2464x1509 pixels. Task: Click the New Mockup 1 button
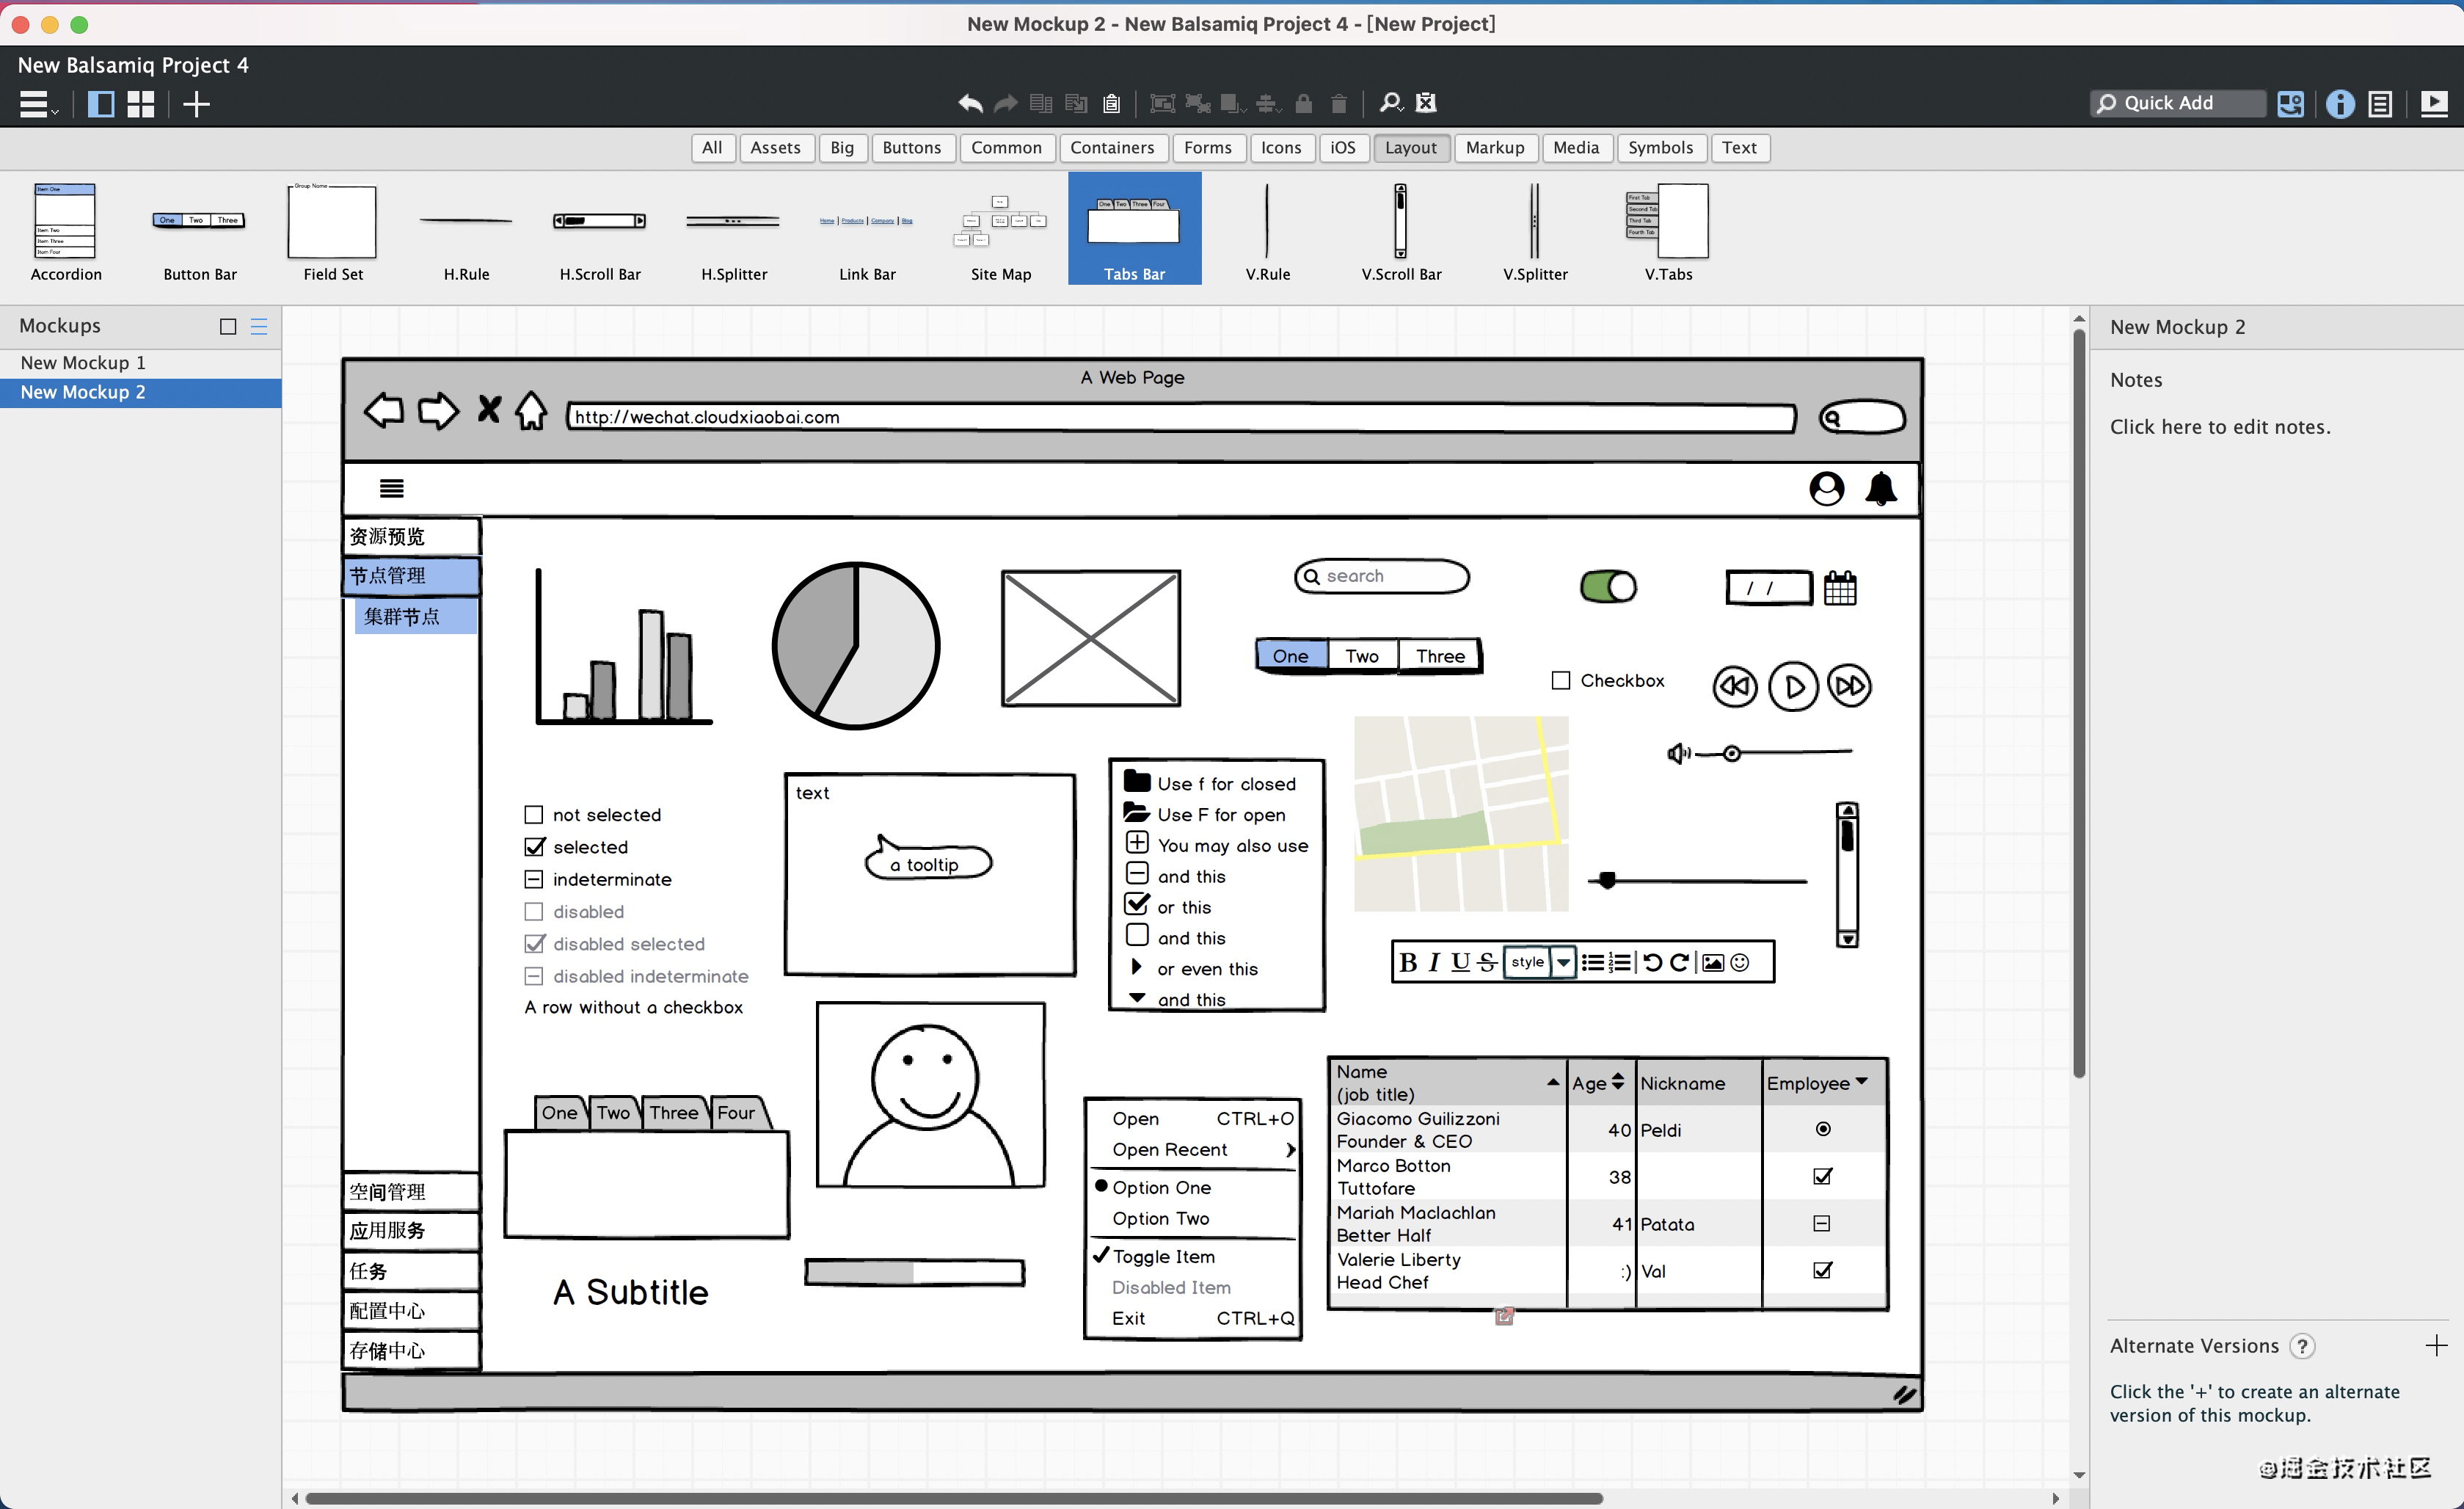pyautogui.click(x=83, y=361)
